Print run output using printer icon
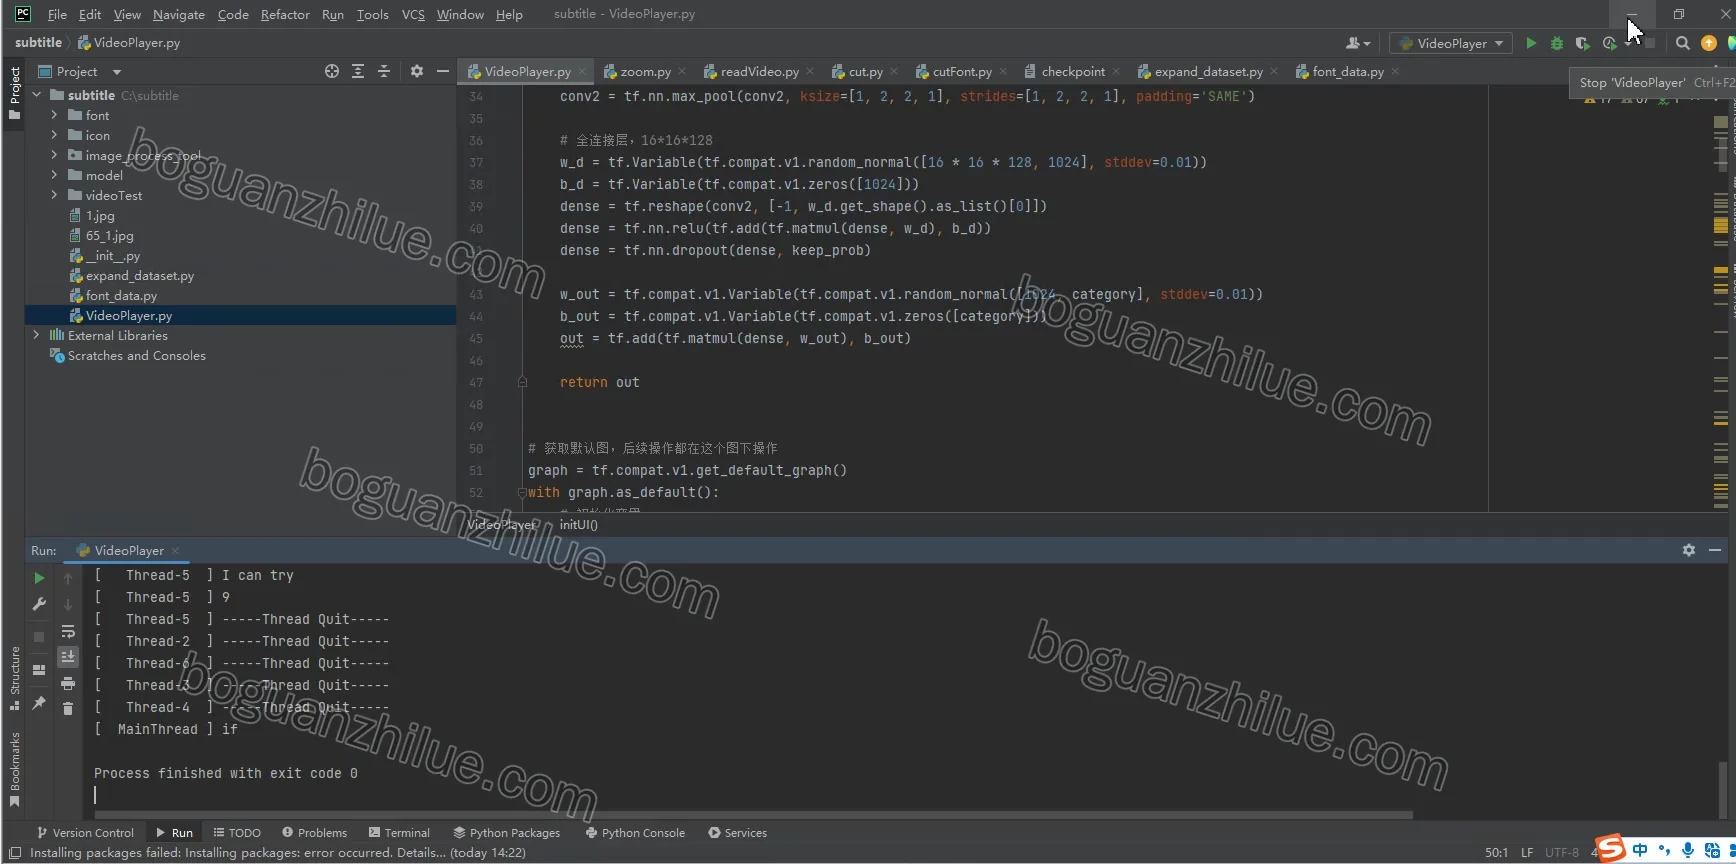The height and width of the screenshot is (864, 1736). coord(68,683)
